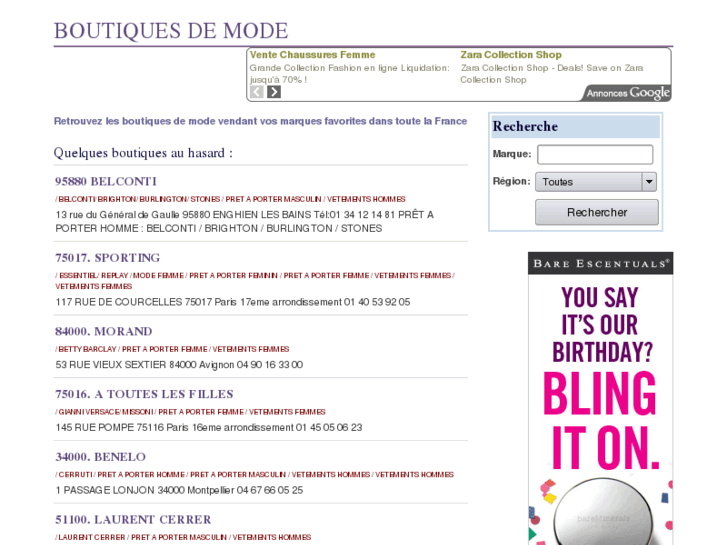This screenshot has height=545, width=727.
Task: Click the MODE FEMME tag under Sporting
Action: [158, 276]
